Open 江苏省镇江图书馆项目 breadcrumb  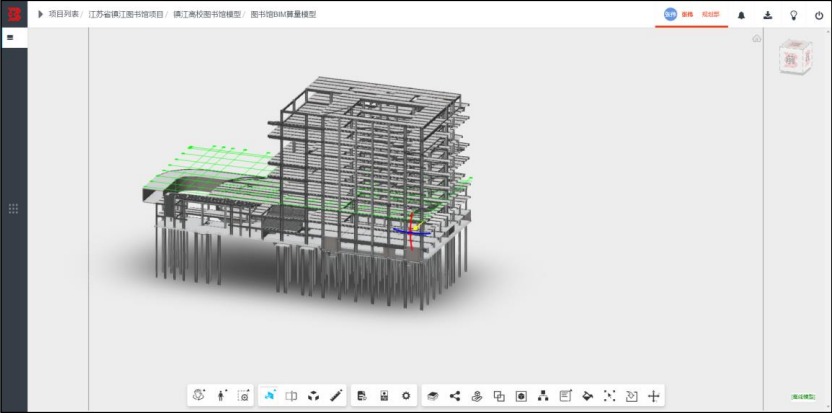[x=126, y=14]
